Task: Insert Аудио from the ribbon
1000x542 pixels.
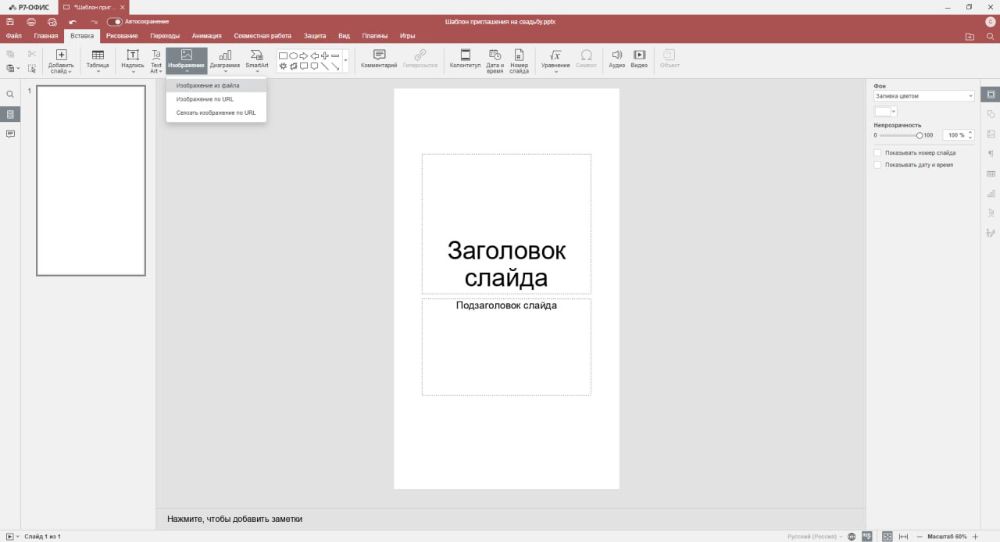Action: 617,56
